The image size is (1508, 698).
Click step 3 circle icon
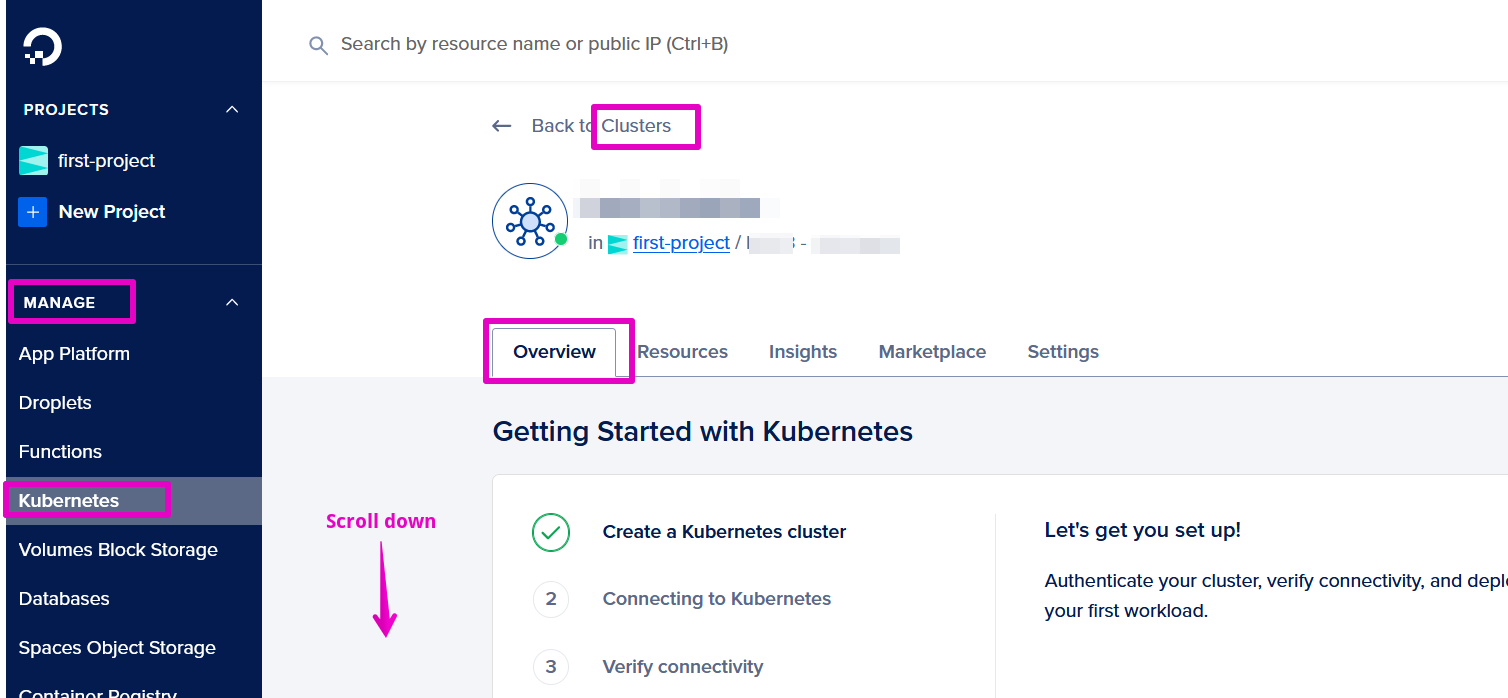pyautogui.click(x=551, y=667)
